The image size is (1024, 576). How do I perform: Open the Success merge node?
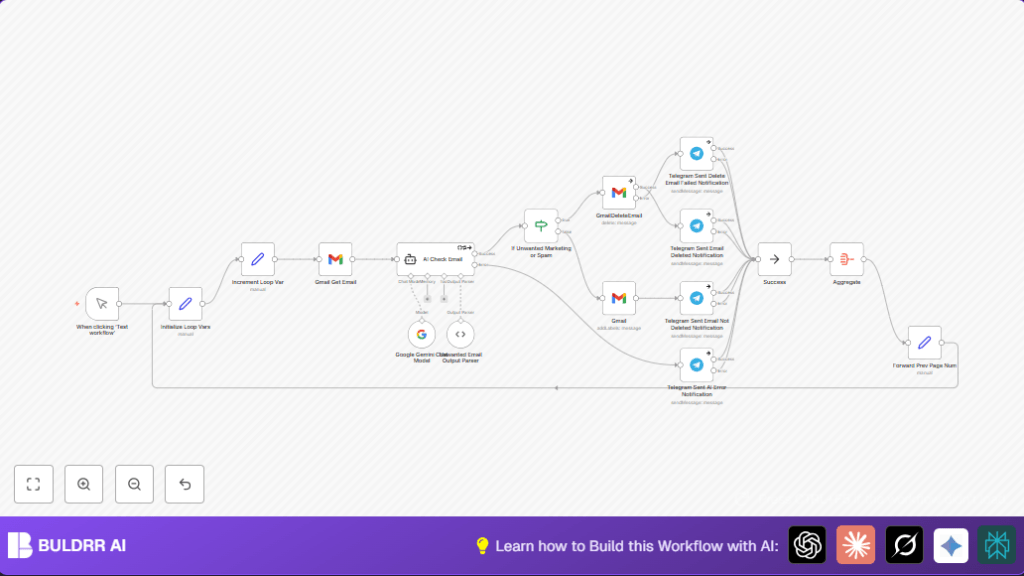coord(775,258)
